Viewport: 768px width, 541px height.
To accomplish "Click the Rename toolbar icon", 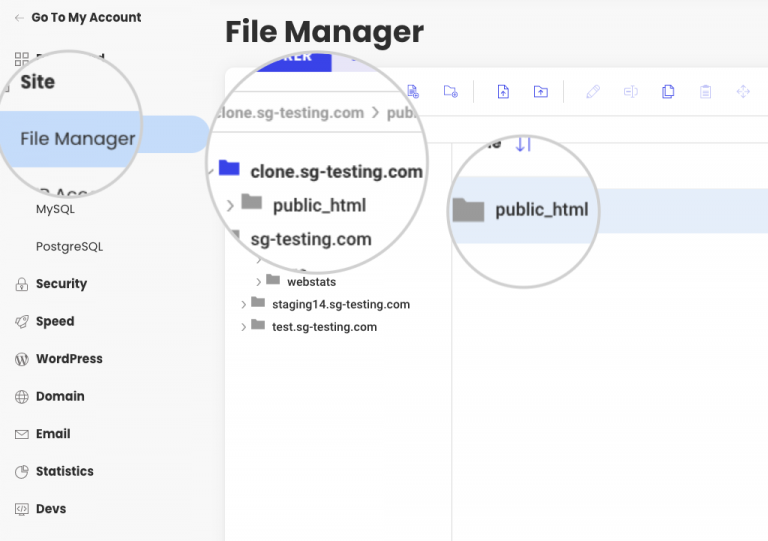I will (631, 92).
